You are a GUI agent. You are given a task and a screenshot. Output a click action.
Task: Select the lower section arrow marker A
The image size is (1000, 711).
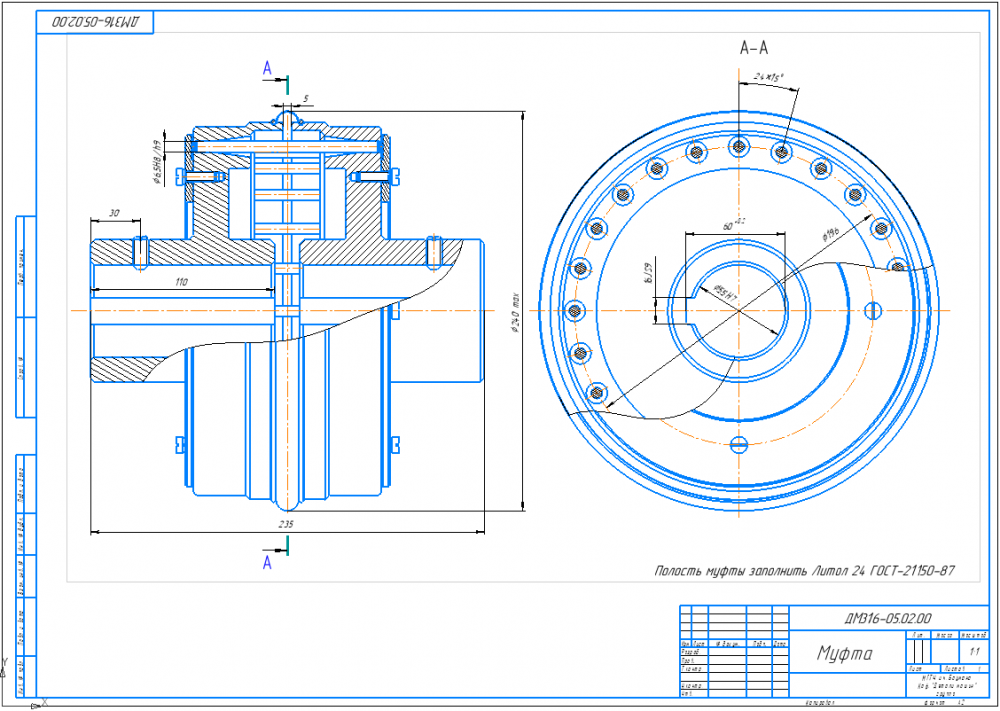(x=267, y=563)
